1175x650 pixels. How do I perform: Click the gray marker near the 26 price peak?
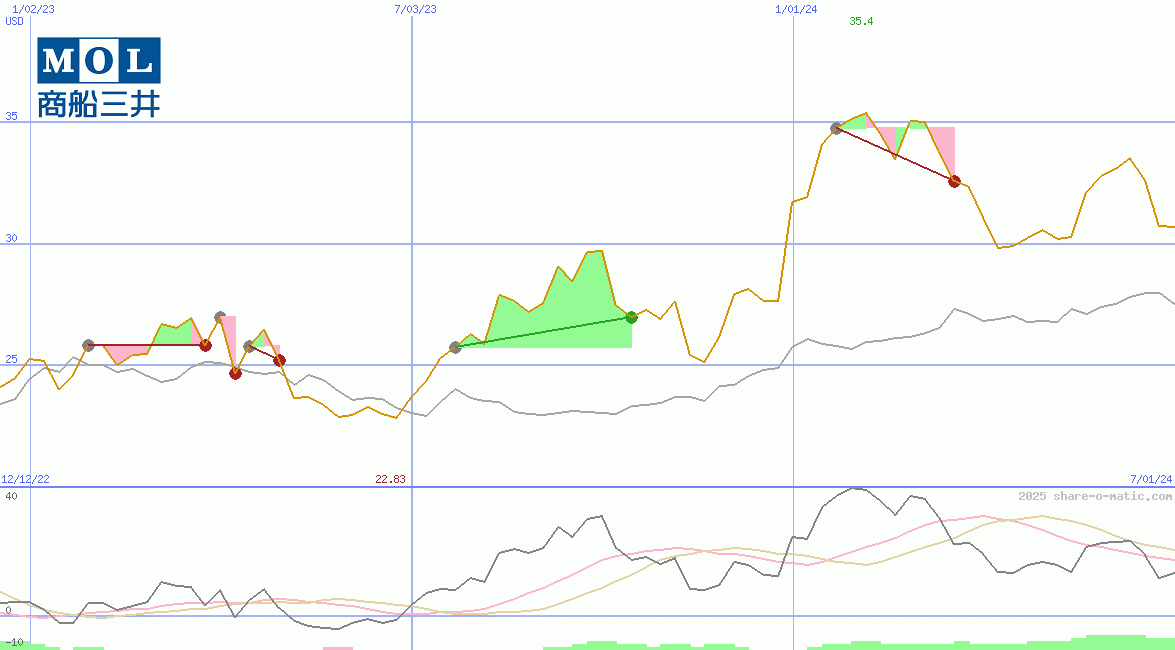(219, 316)
